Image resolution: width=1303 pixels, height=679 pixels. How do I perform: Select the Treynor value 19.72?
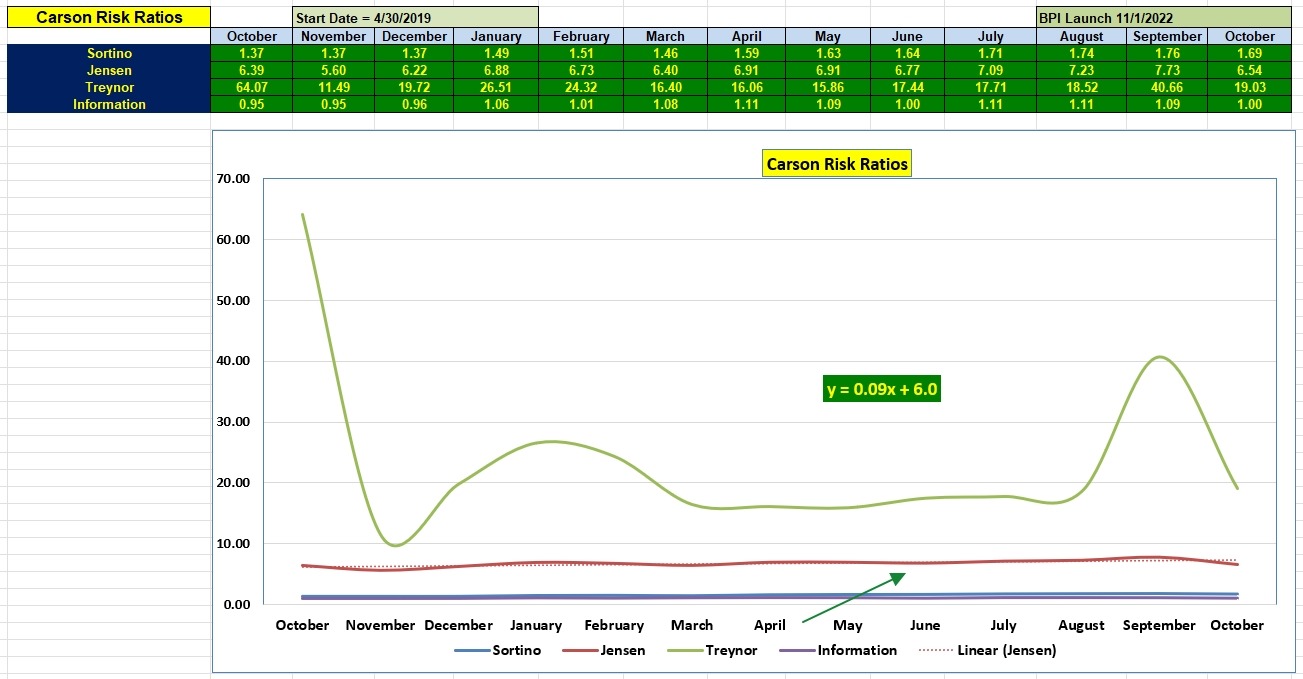415,87
